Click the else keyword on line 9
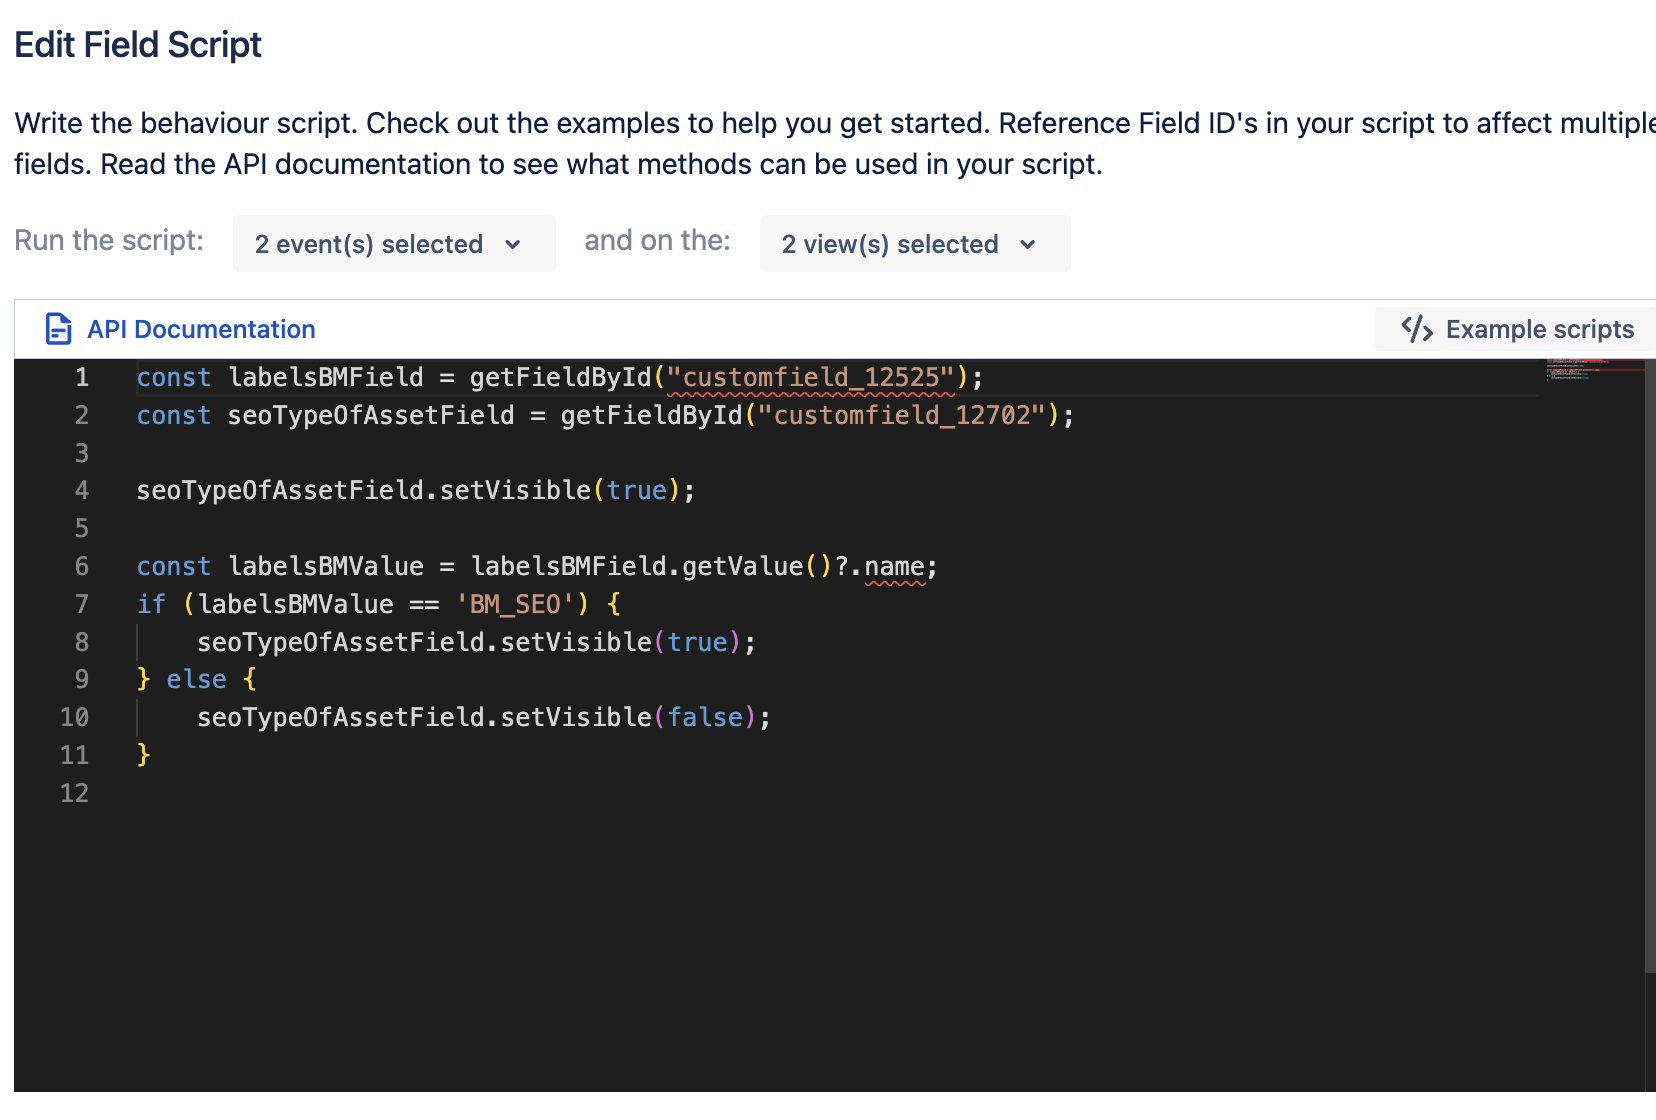 [196, 679]
